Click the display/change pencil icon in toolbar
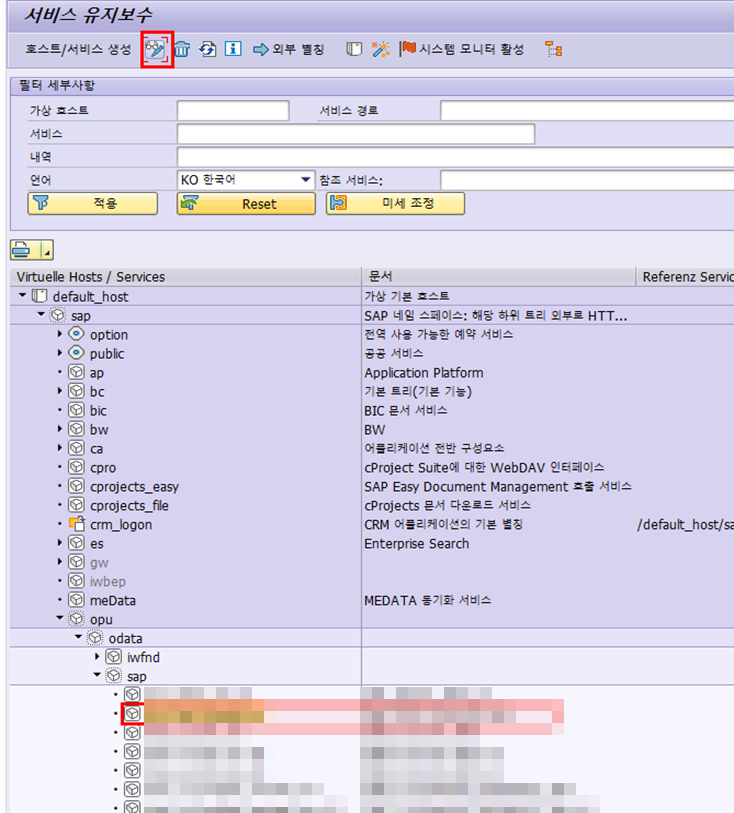This screenshot has width=734, height=813. click(156, 49)
